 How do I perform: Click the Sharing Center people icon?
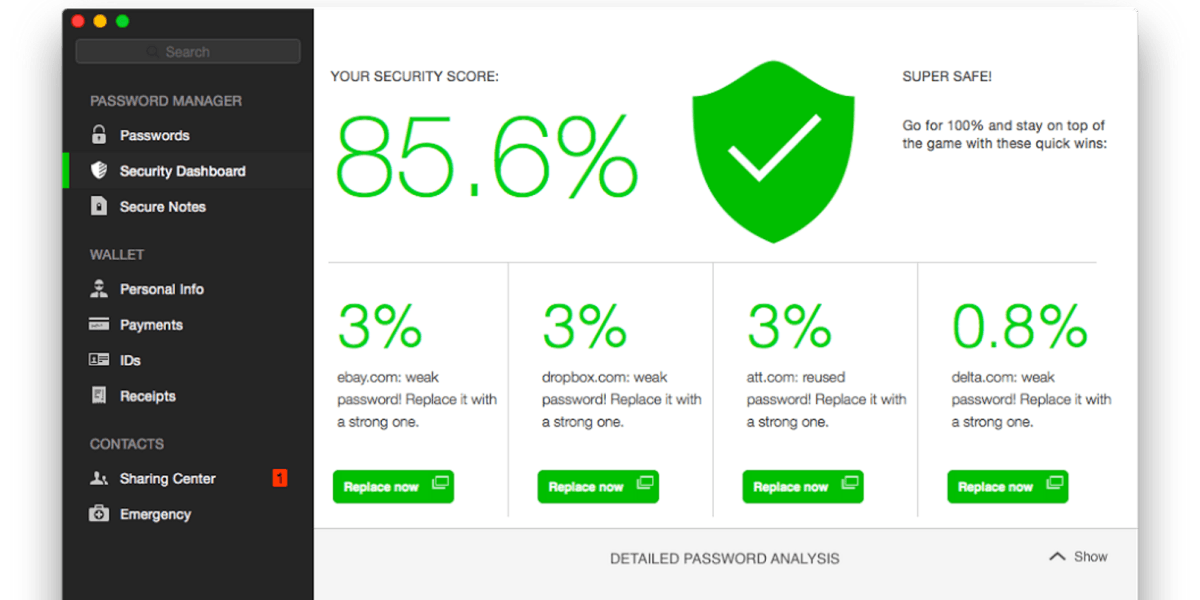coord(99,479)
